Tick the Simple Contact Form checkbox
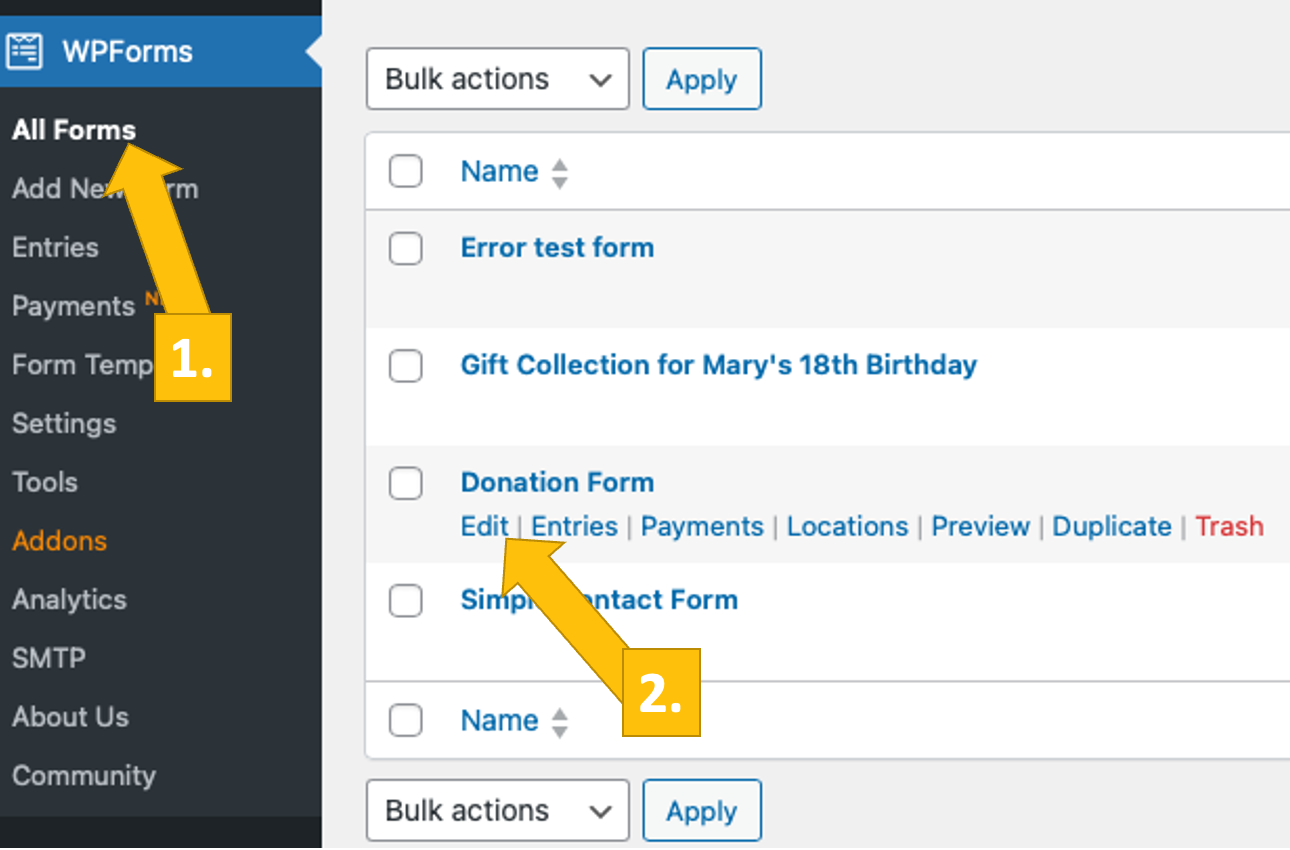Viewport: 1290px width, 850px height. [405, 601]
